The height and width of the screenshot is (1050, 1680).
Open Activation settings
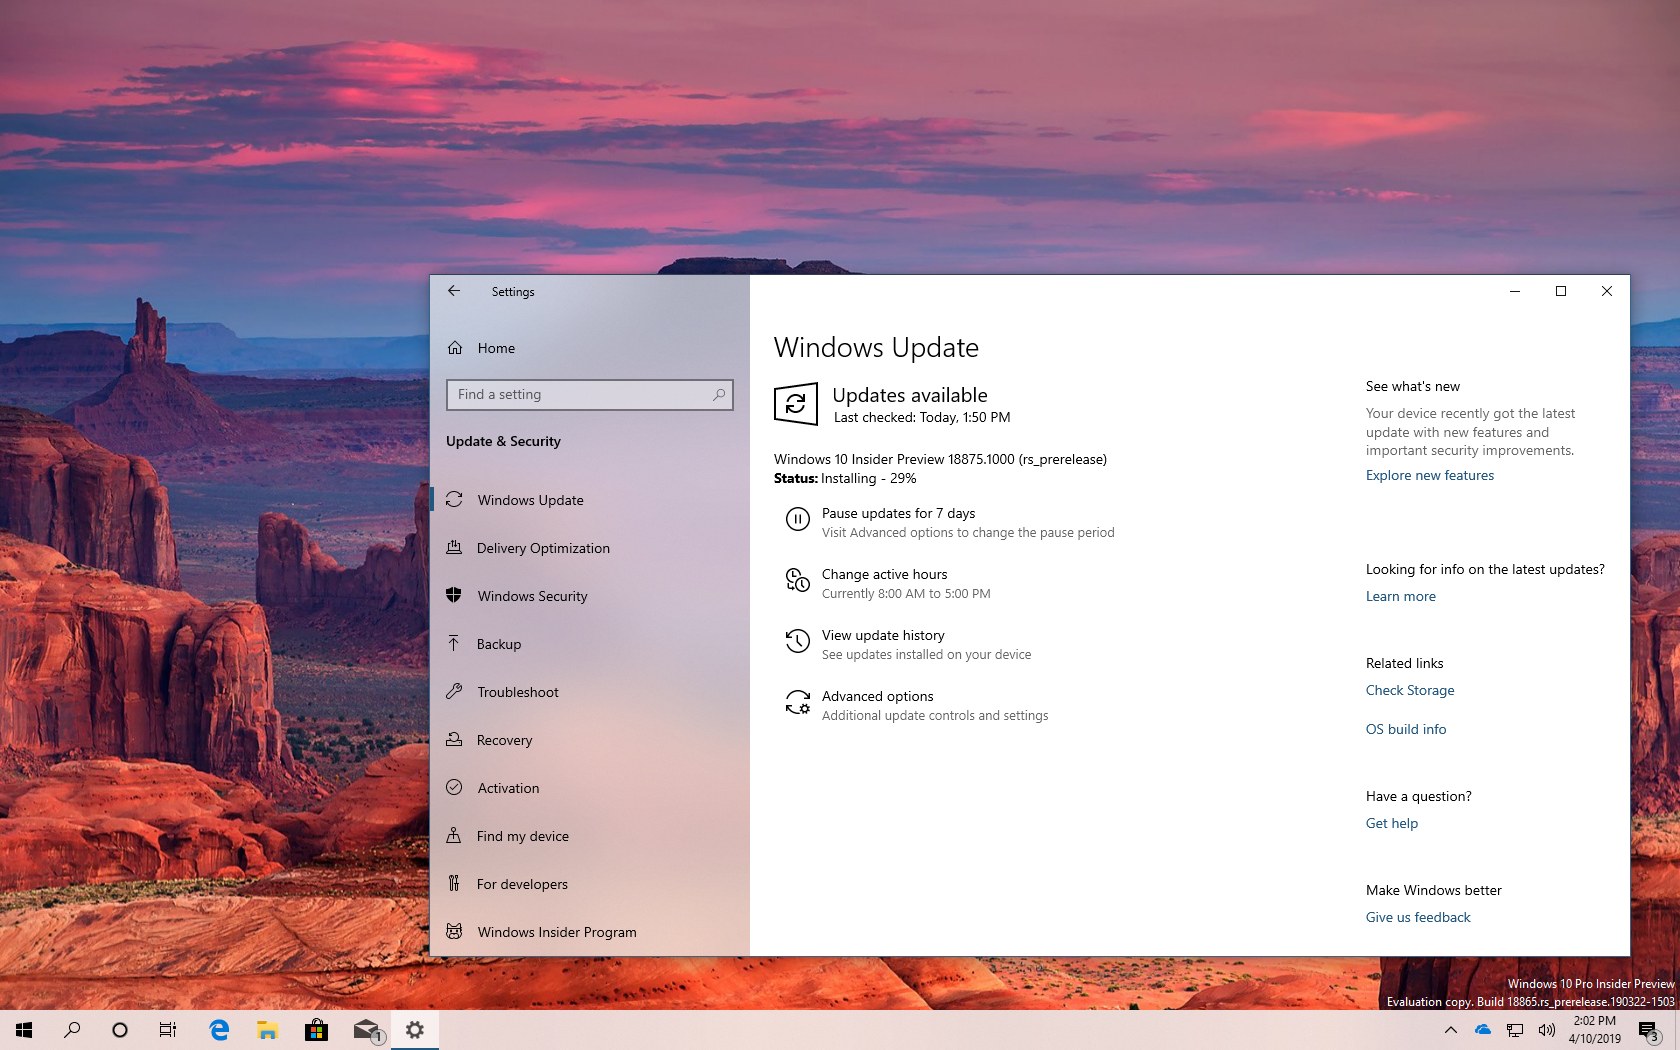(x=507, y=788)
